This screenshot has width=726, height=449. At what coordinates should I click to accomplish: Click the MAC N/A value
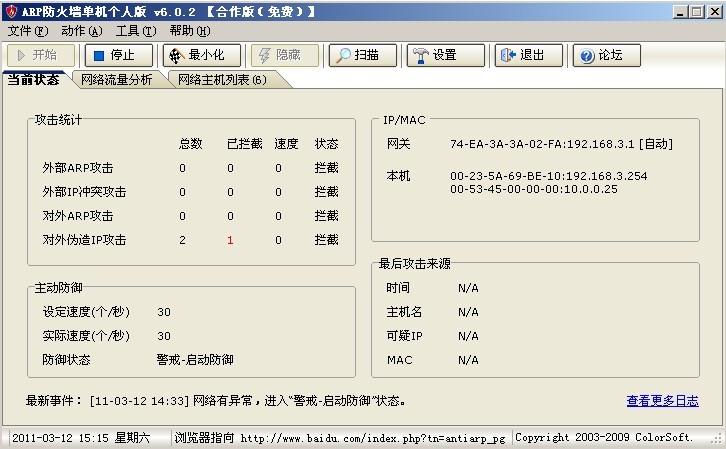click(468, 361)
